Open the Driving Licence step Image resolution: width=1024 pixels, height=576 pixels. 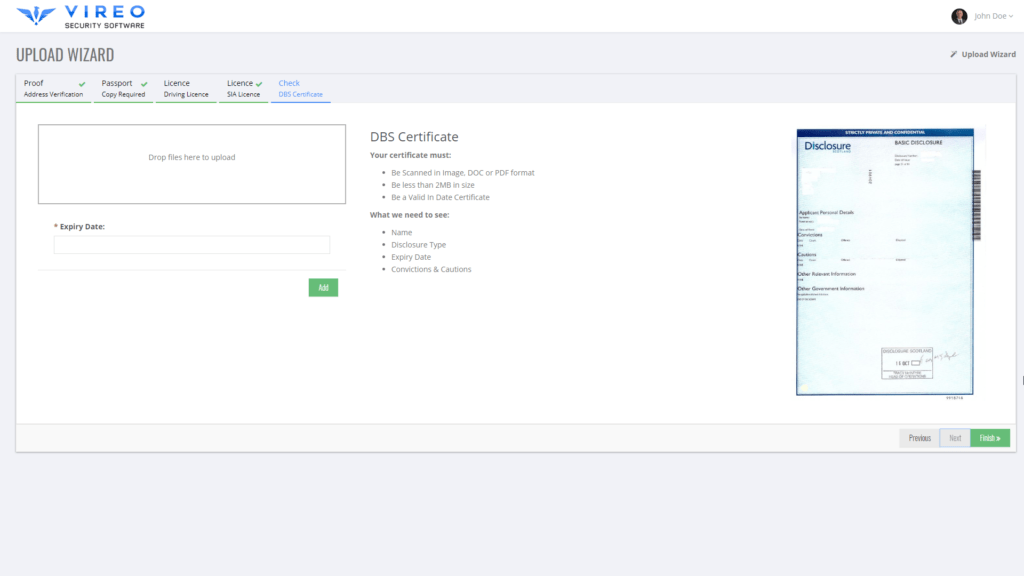(185, 88)
